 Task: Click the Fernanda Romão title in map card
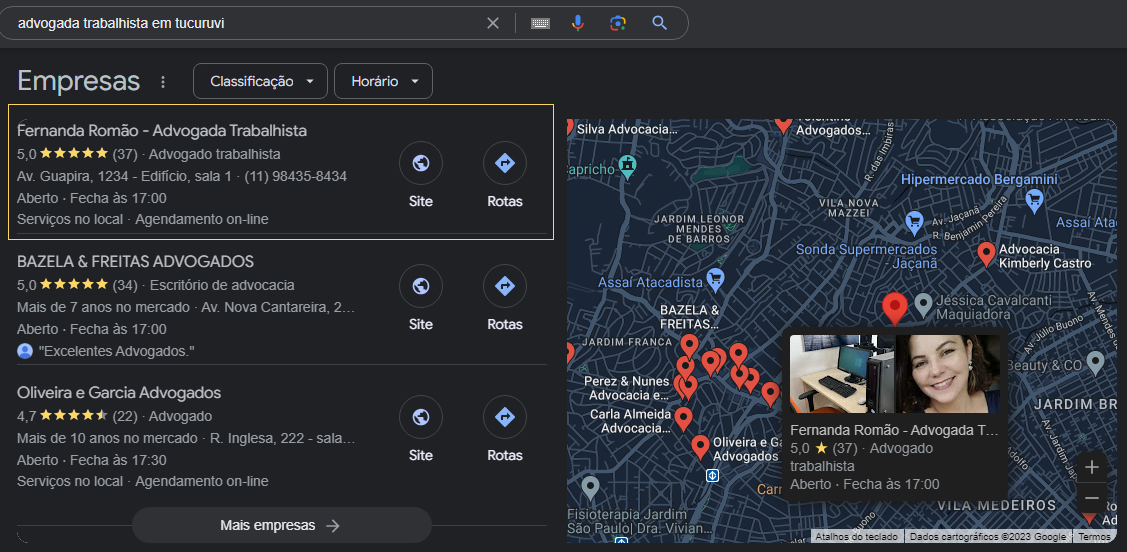click(x=894, y=431)
